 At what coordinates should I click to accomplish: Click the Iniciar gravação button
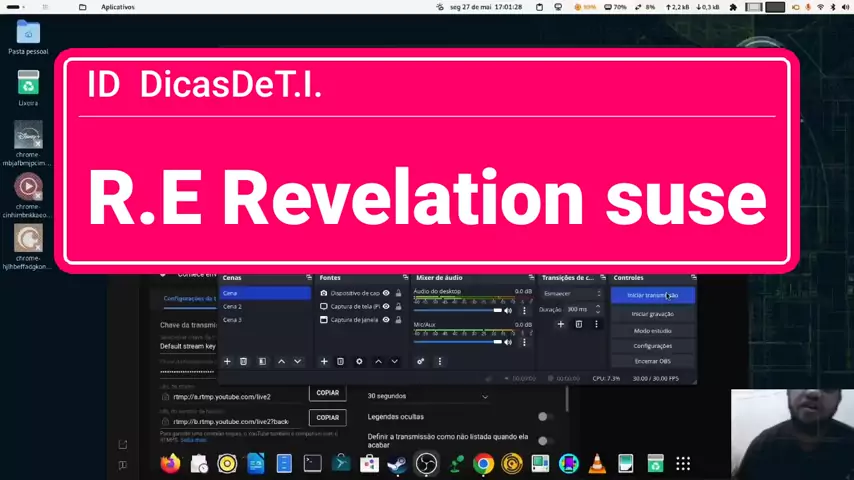point(652,314)
